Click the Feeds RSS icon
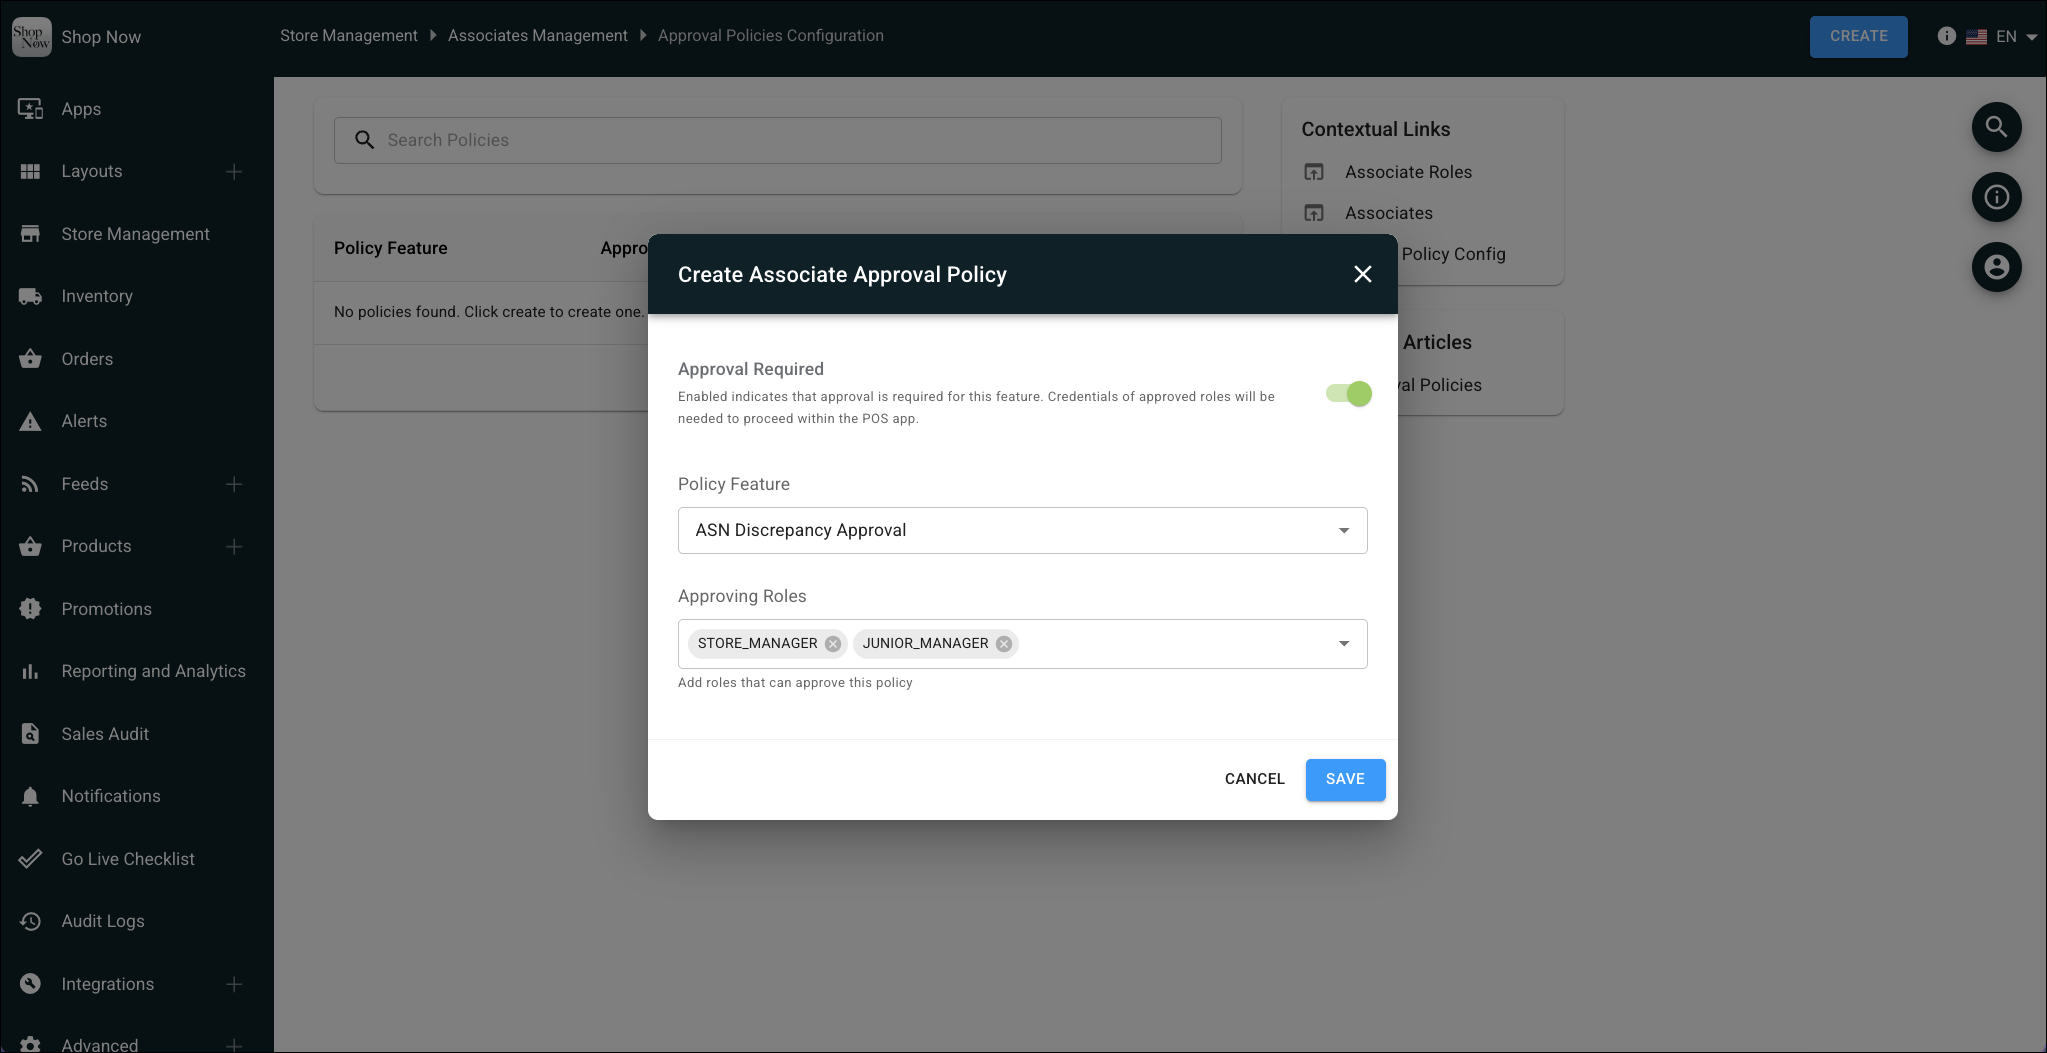The image size is (2047, 1053). (31, 484)
